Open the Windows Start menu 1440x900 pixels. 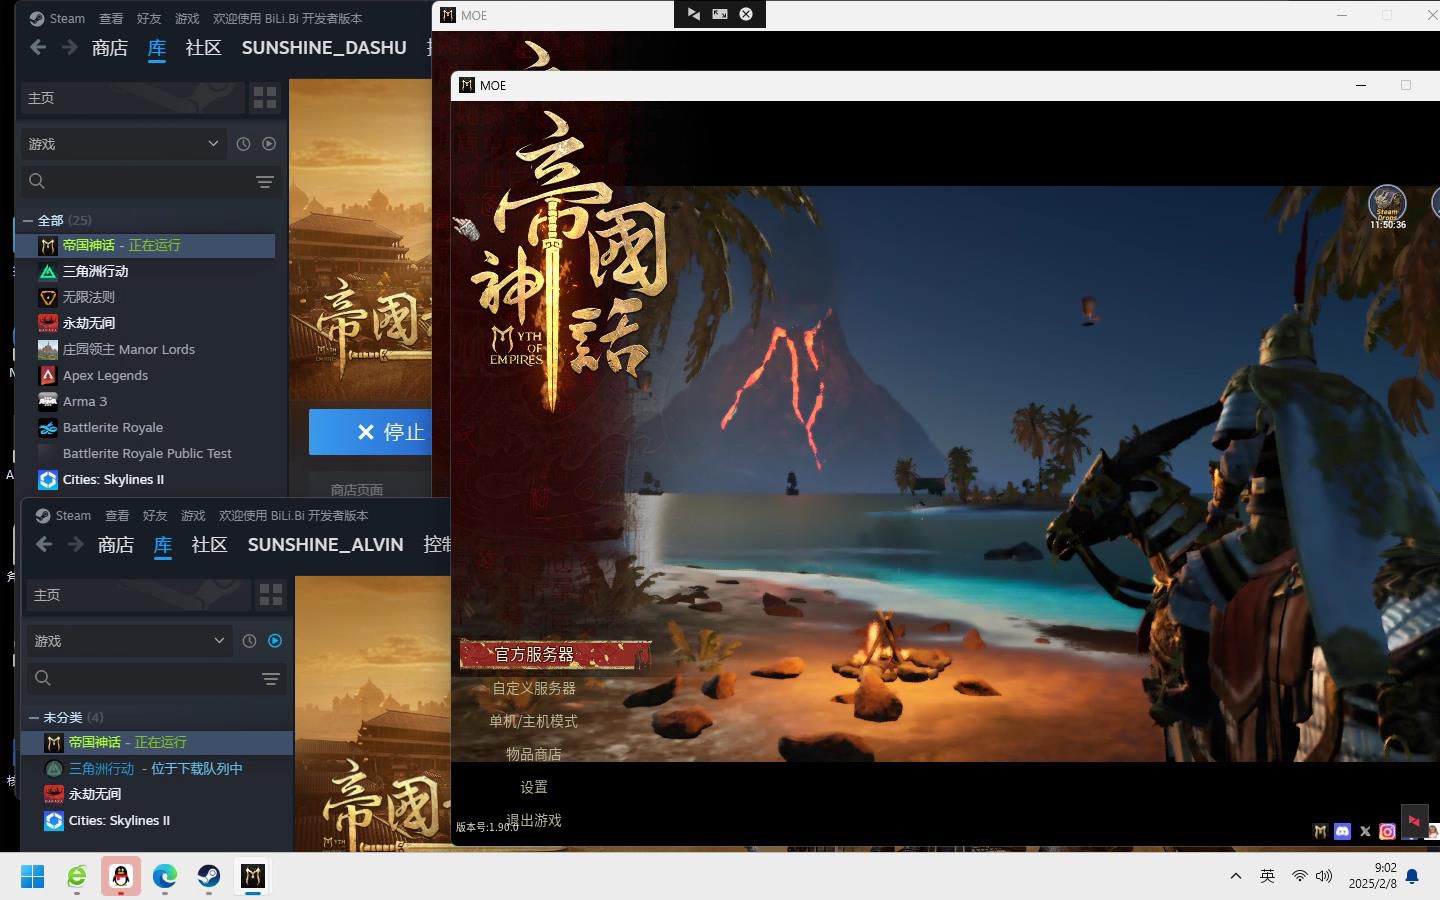32,877
